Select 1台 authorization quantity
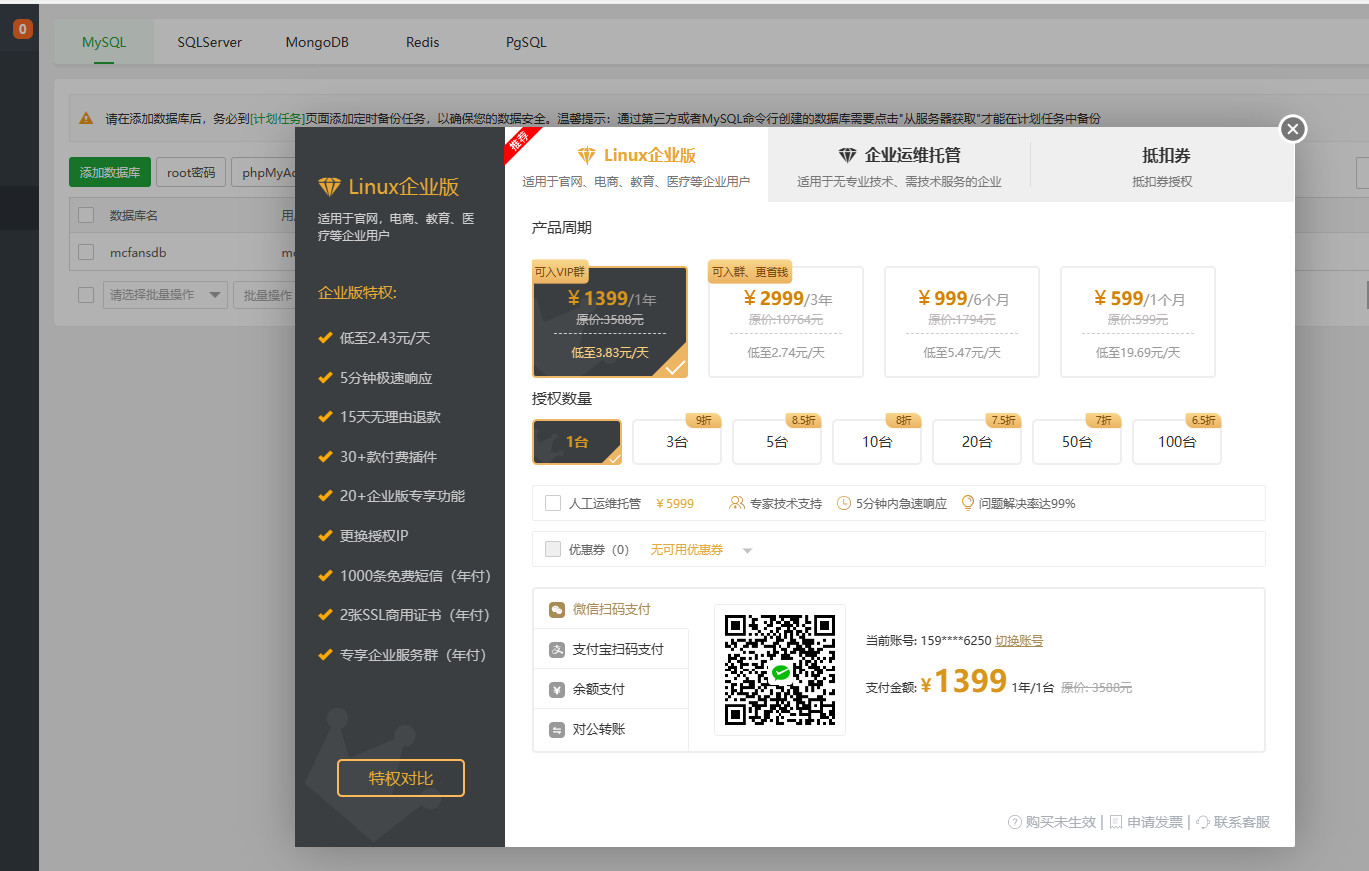Image resolution: width=1369 pixels, height=871 pixels. pyautogui.click(x=577, y=442)
